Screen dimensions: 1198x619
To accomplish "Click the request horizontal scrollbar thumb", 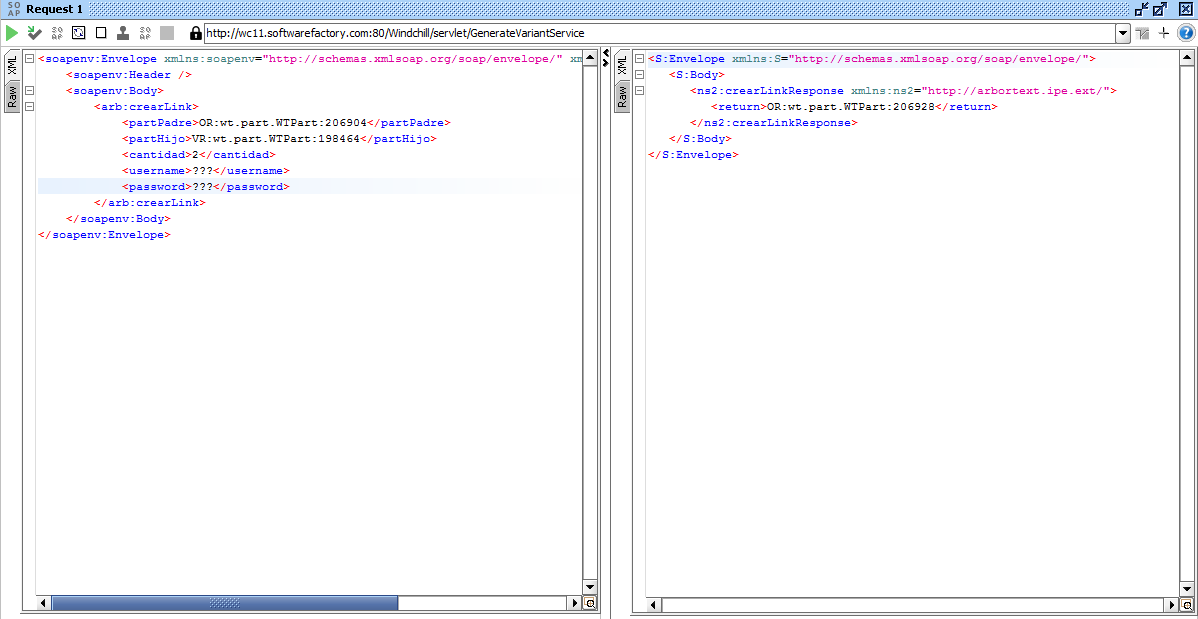I will (225, 603).
